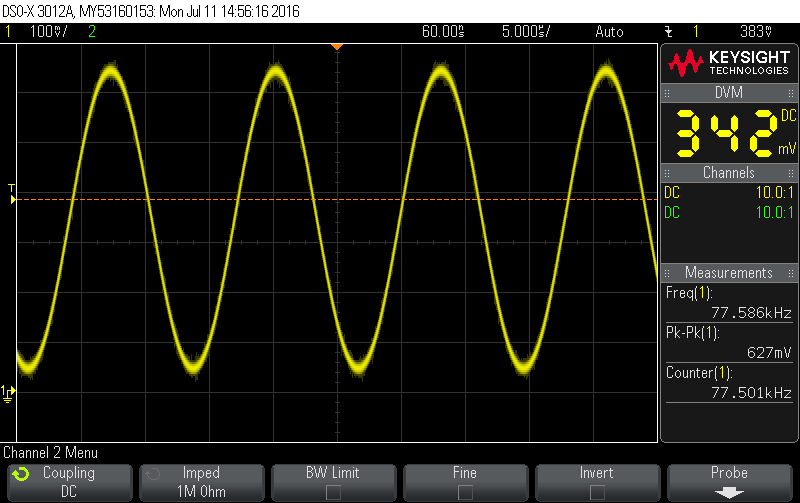Click the channel 2 green DC 10.0:1 row

click(729, 213)
